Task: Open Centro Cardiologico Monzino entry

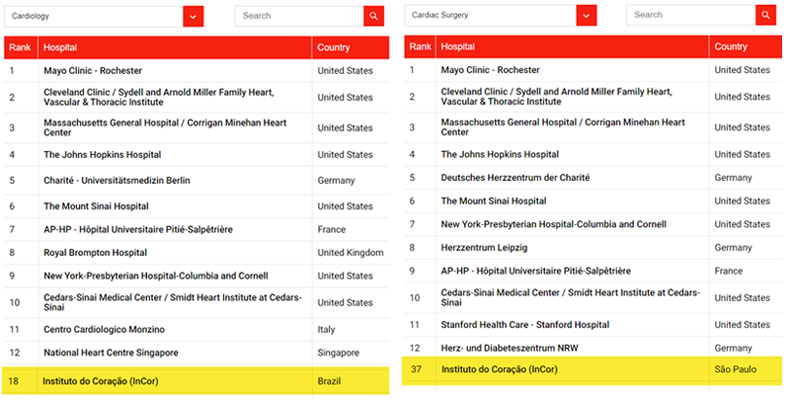Action: click(104, 329)
